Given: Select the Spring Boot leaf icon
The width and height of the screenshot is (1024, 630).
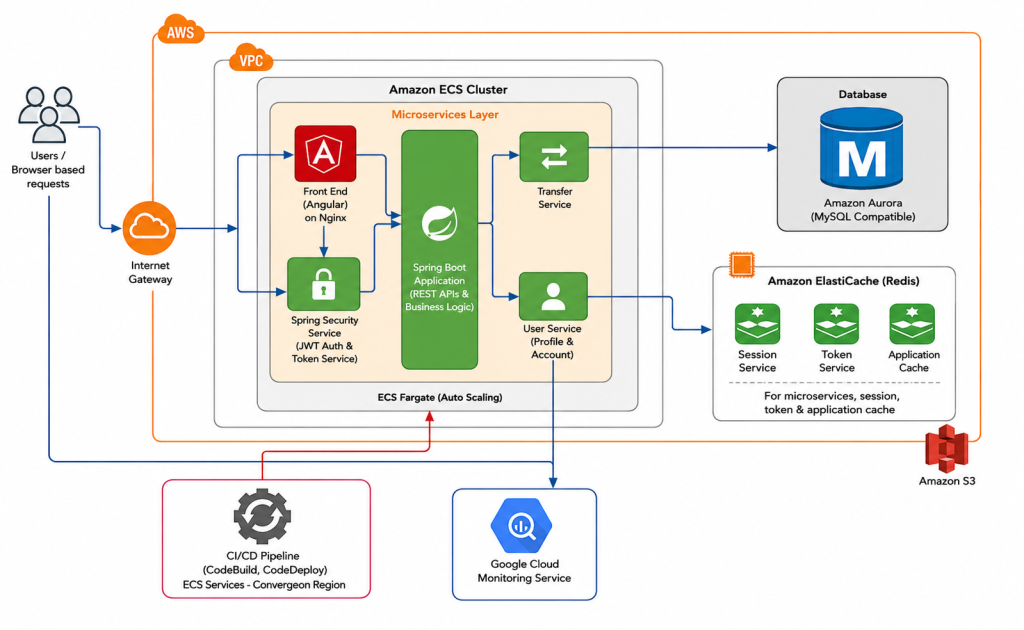Looking at the screenshot, I should (x=440, y=223).
